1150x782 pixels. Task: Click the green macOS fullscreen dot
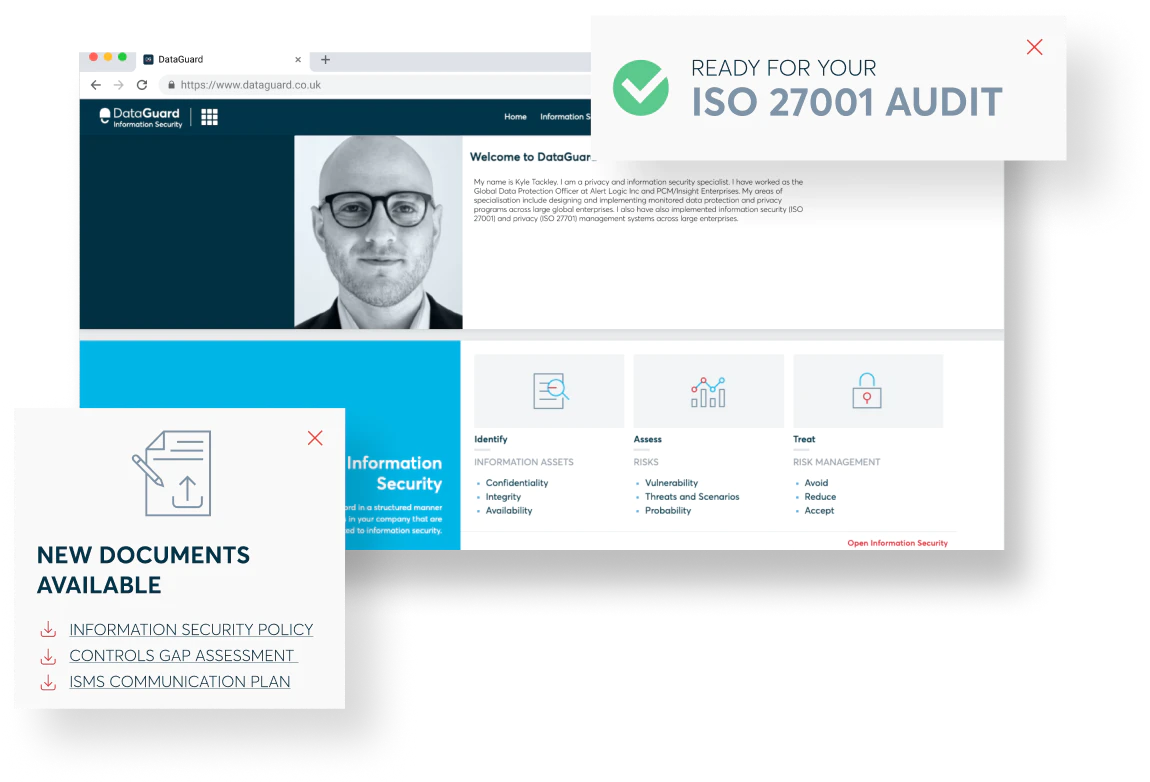122,56
